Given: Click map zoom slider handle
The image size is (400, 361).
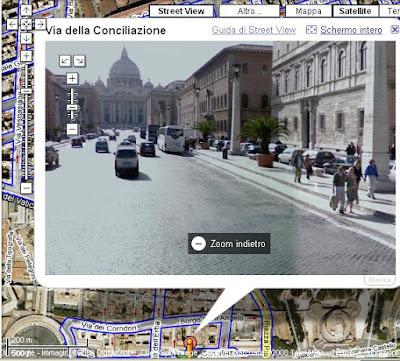Looking at the screenshot, I should pyautogui.click(x=26, y=91).
